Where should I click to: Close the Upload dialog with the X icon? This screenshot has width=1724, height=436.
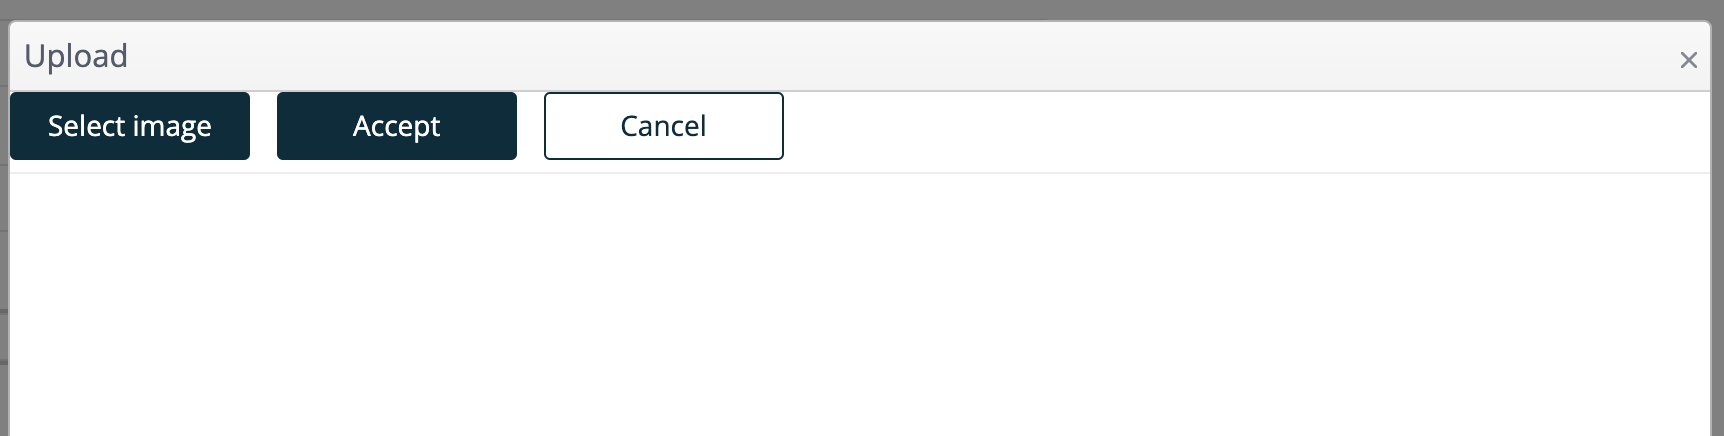(1688, 60)
